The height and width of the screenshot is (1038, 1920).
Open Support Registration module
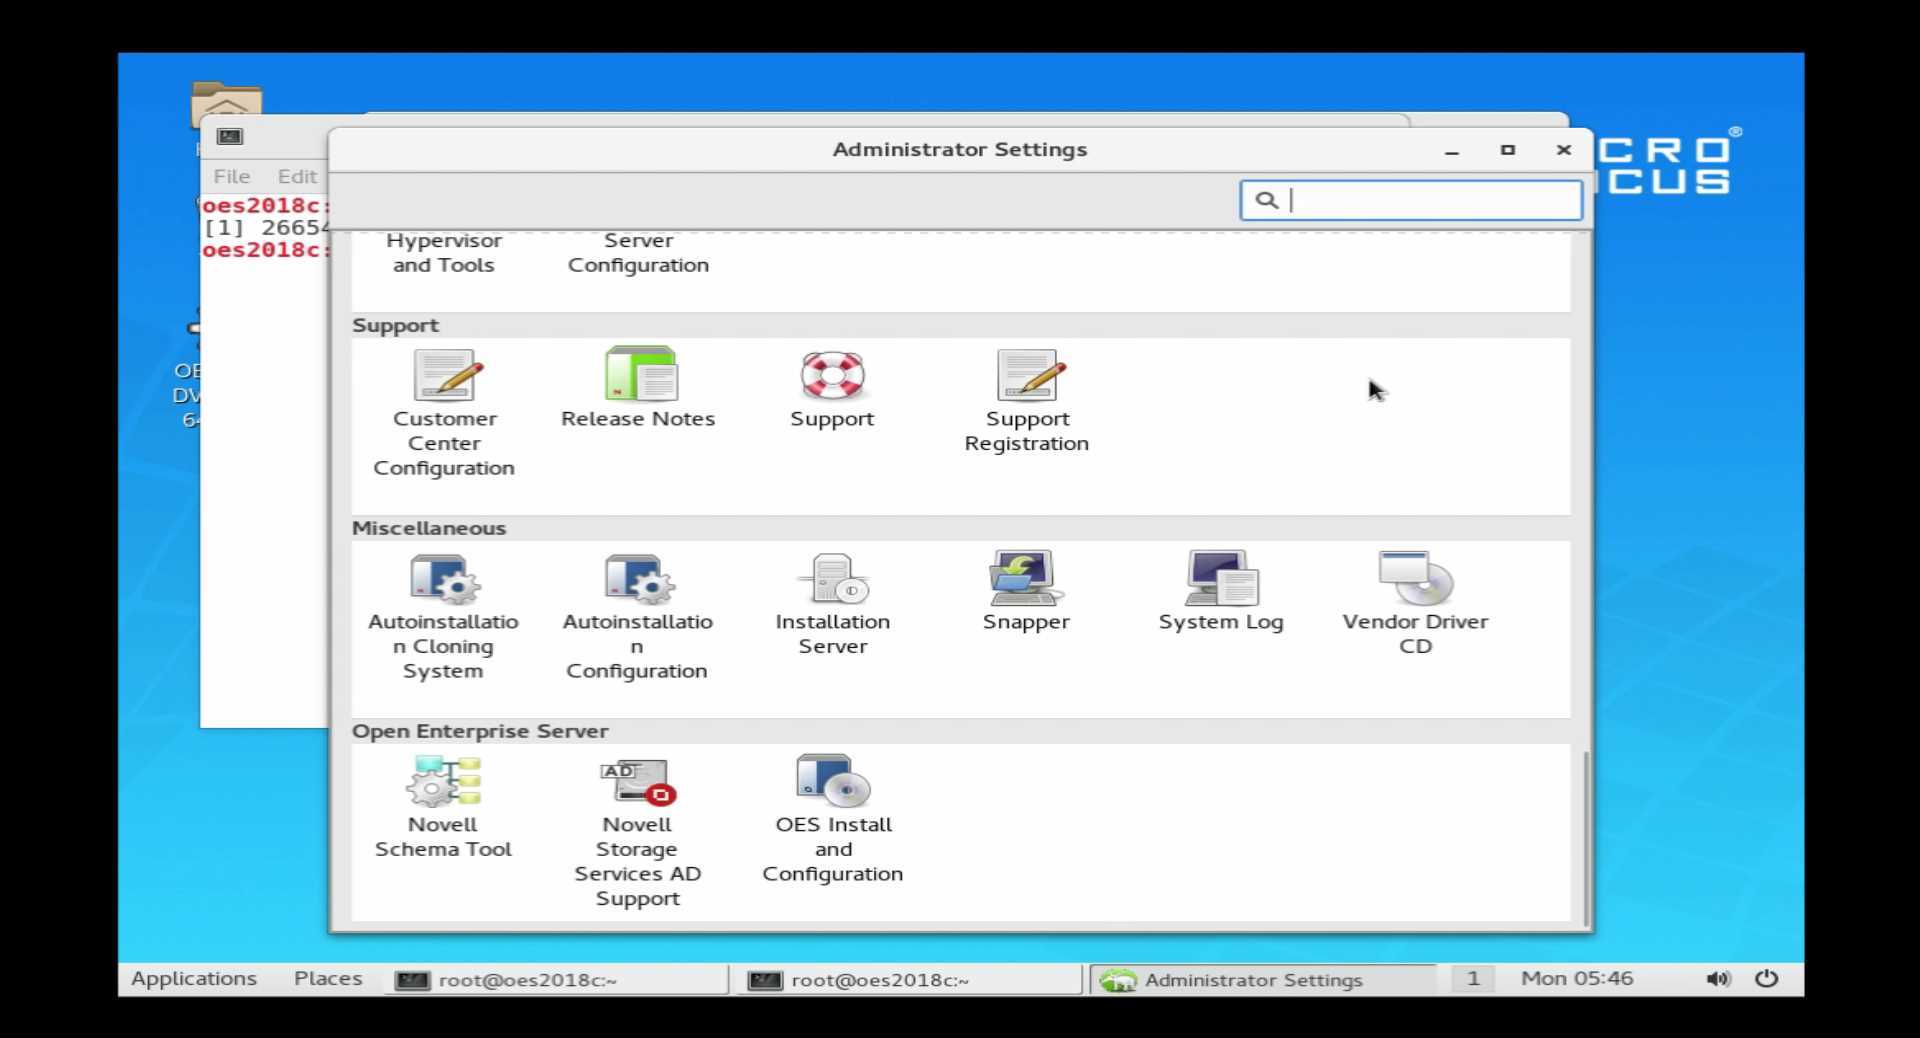point(1027,401)
